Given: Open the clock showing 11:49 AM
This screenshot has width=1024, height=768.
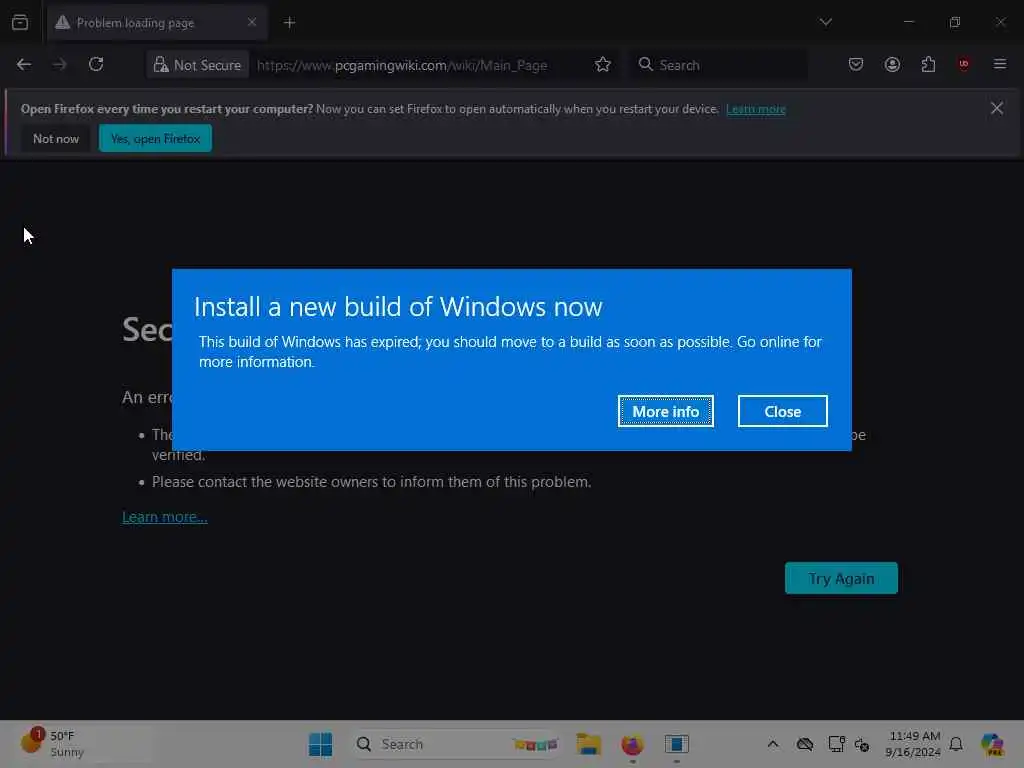Looking at the screenshot, I should [x=913, y=744].
